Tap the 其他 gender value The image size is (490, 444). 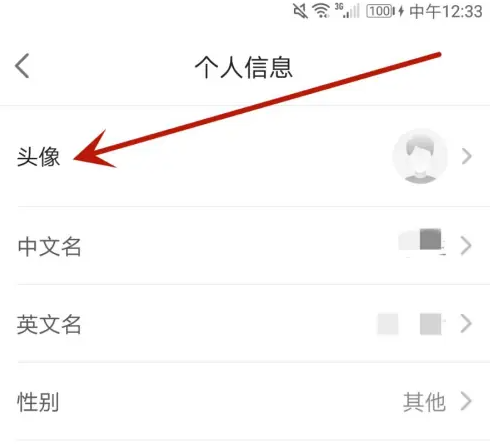[424, 402]
